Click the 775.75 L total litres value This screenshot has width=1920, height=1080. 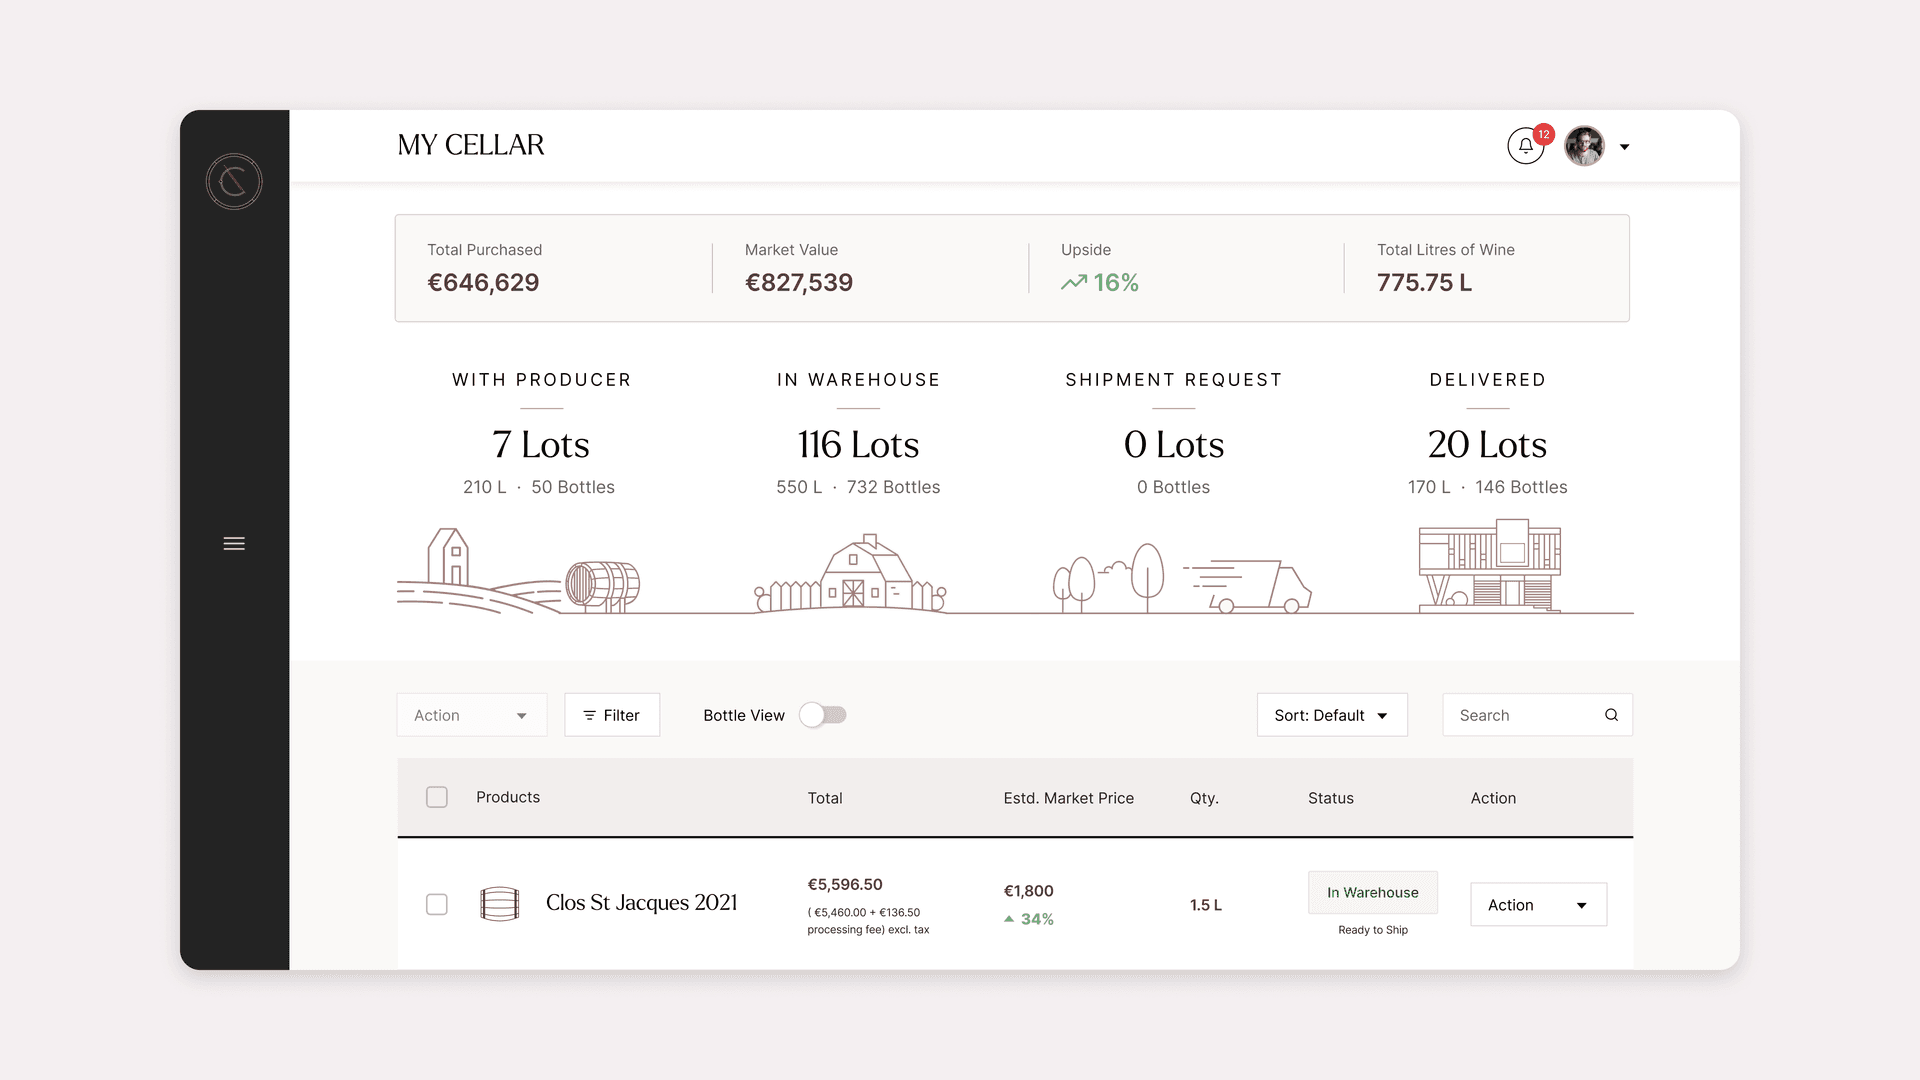click(1424, 283)
